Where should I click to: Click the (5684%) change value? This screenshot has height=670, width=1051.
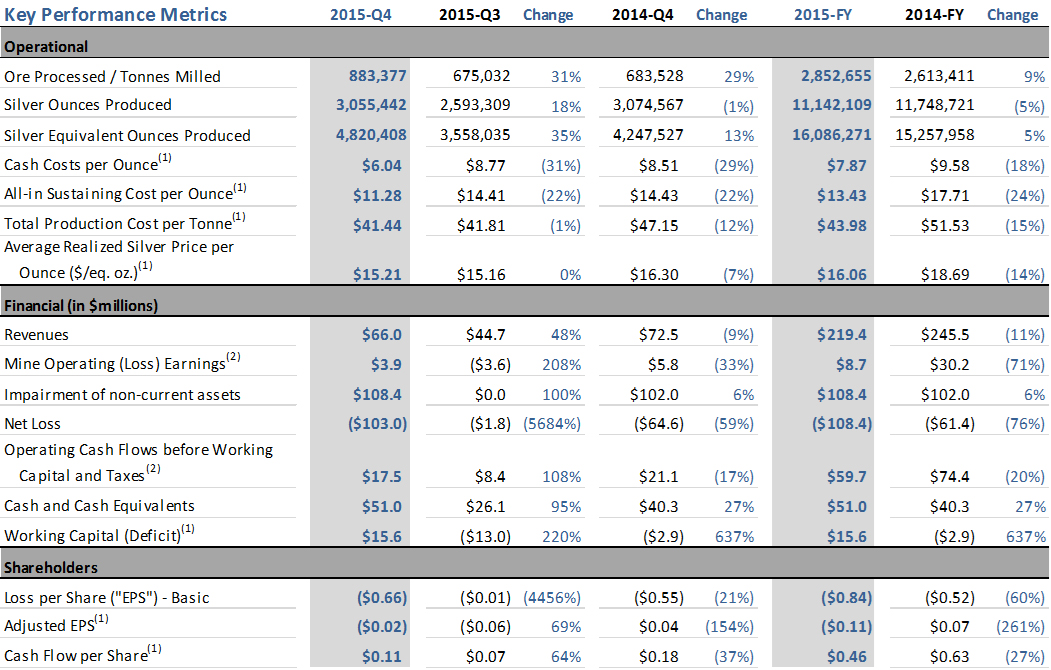pyautogui.click(x=552, y=423)
